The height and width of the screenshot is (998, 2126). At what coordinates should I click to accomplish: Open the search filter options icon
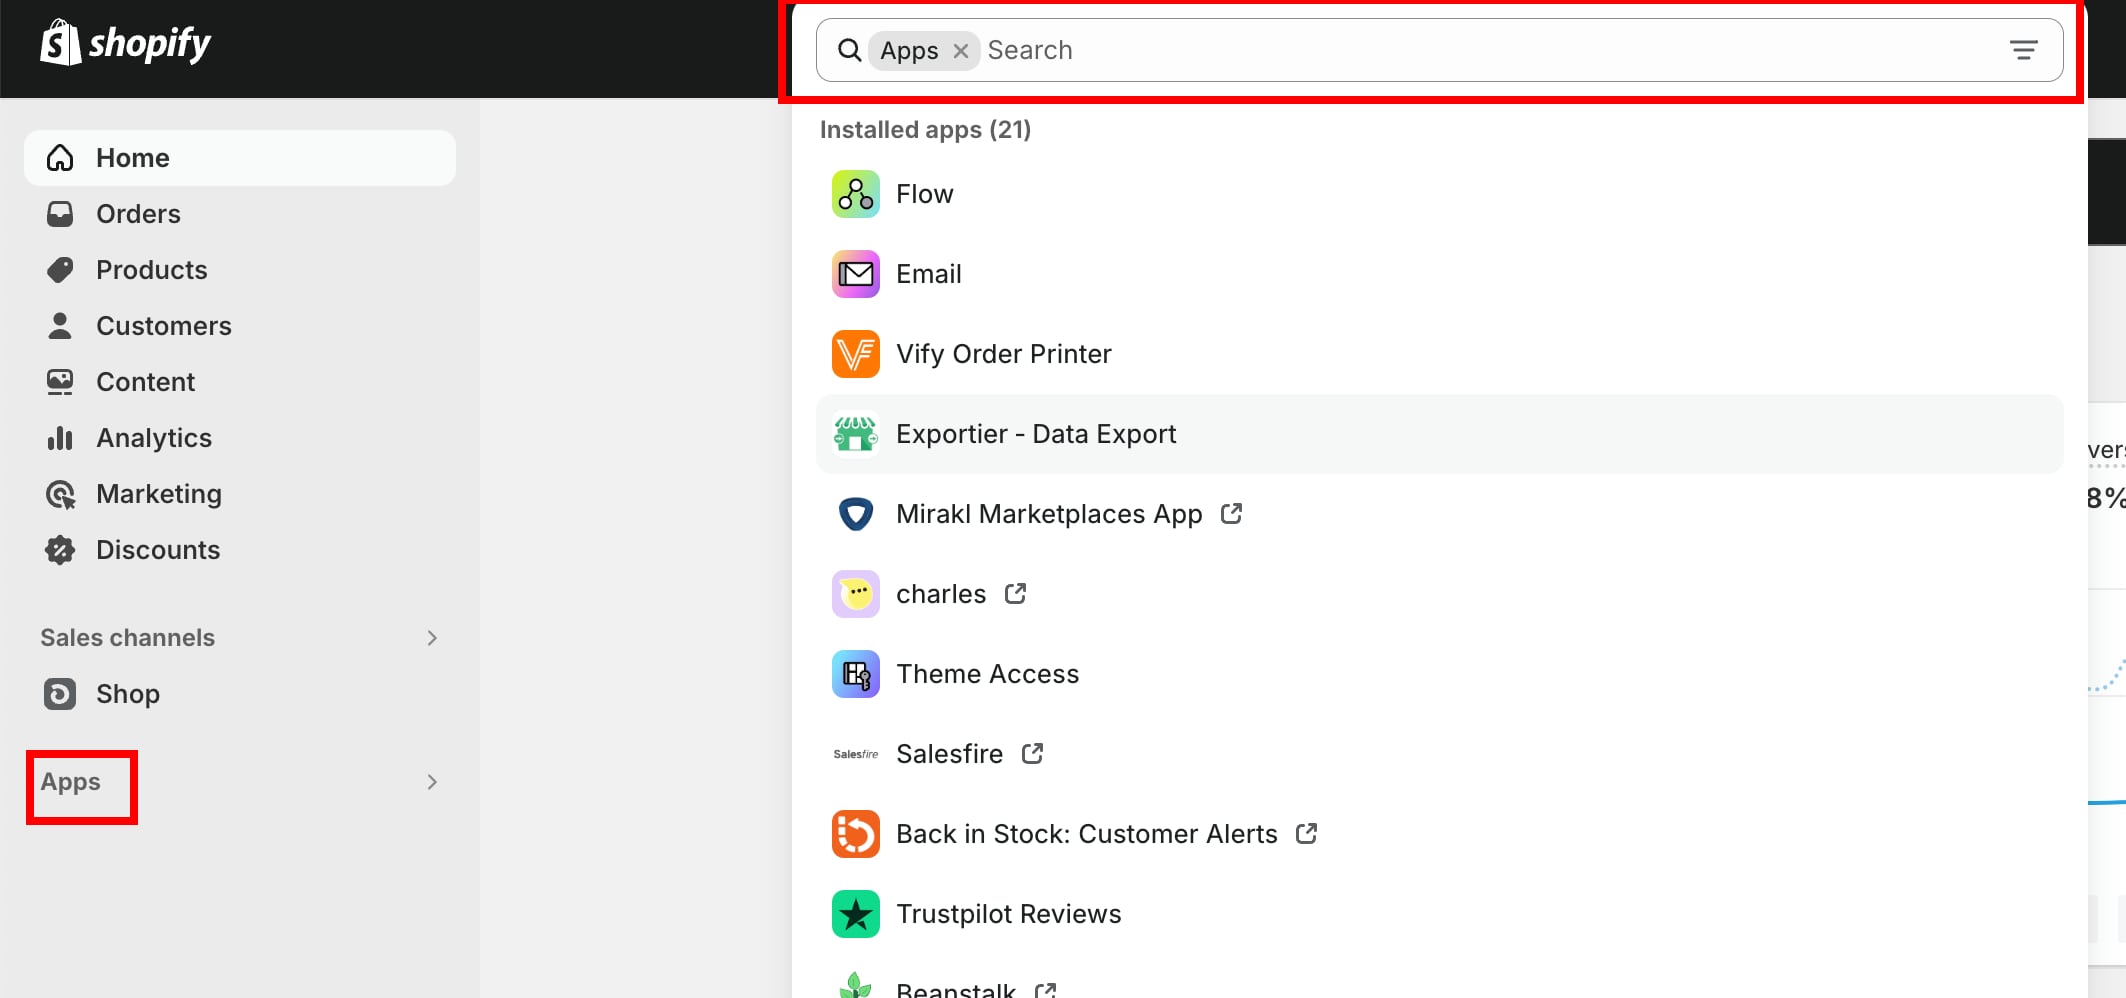point(2024,48)
